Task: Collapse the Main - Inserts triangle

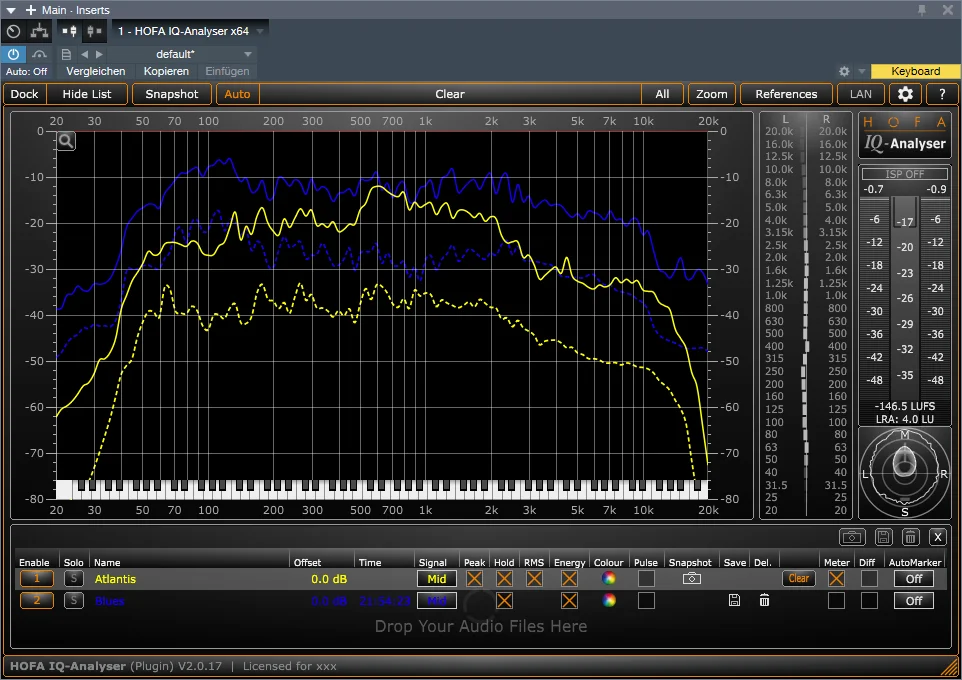Action: click(11, 10)
